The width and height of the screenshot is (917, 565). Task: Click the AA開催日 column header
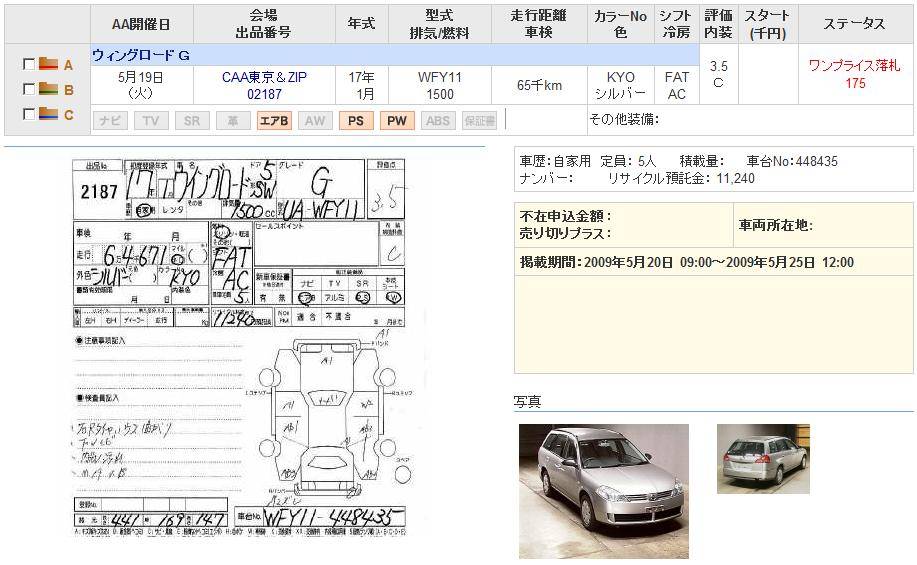point(142,24)
